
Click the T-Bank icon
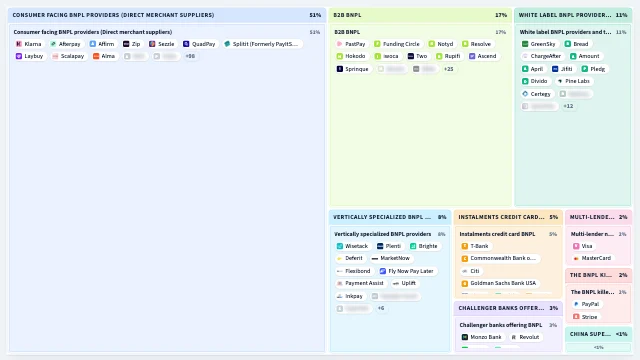pyautogui.click(x=464, y=246)
